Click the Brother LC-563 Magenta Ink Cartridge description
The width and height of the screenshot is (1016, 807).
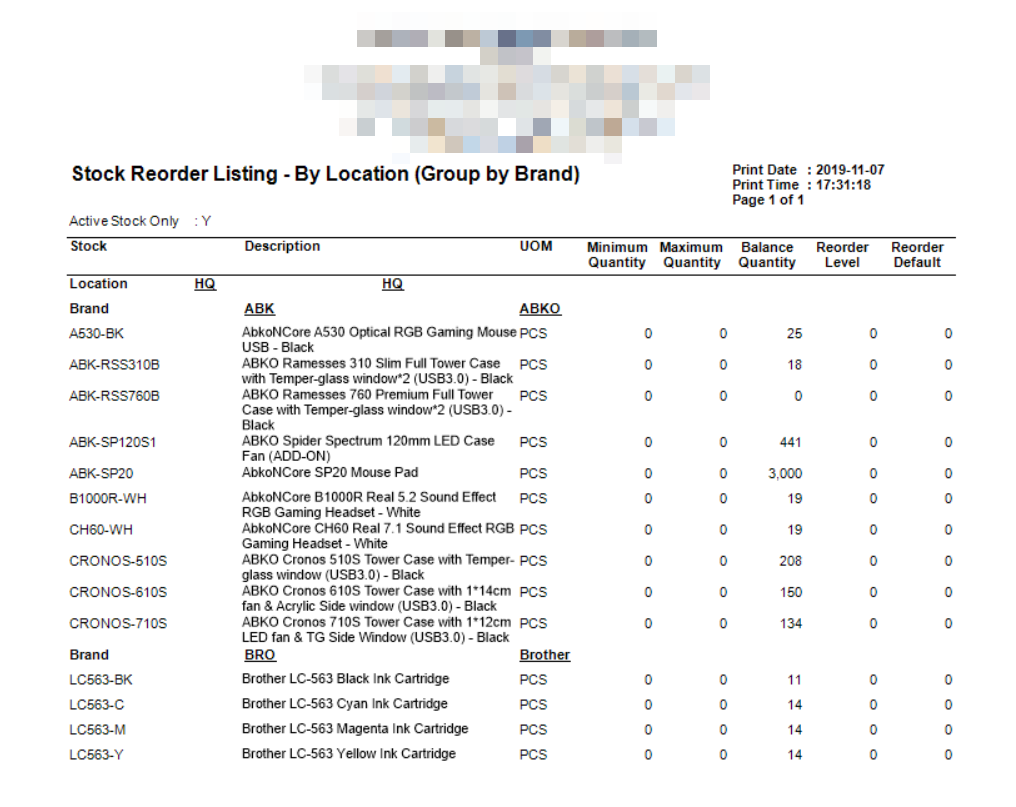(x=355, y=729)
